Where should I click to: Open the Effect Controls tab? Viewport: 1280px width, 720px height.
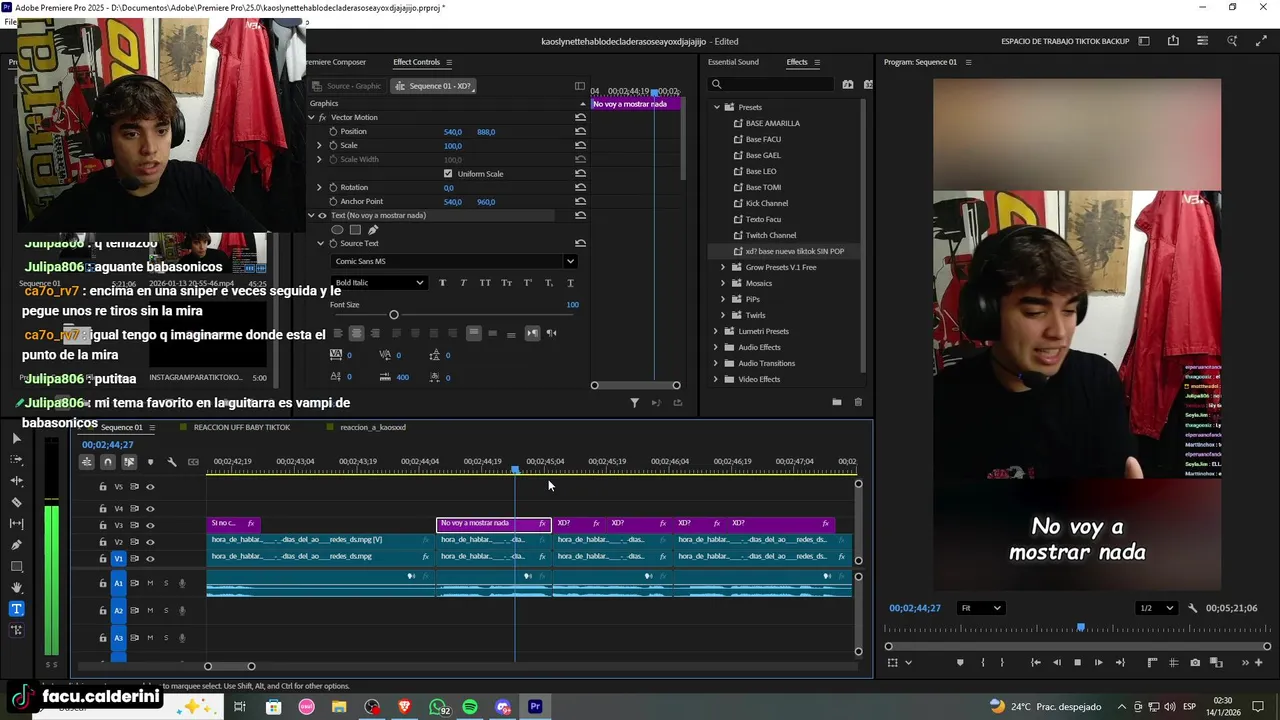tap(416, 62)
